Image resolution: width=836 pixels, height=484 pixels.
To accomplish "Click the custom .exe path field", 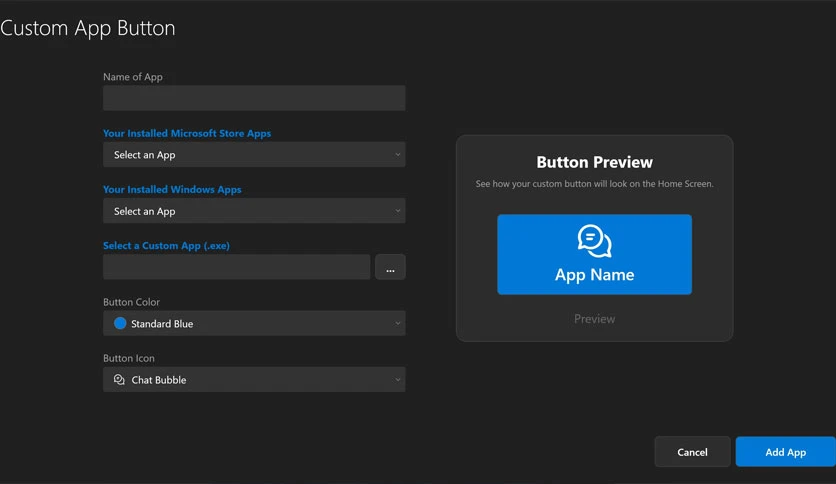I will tap(236, 267).
